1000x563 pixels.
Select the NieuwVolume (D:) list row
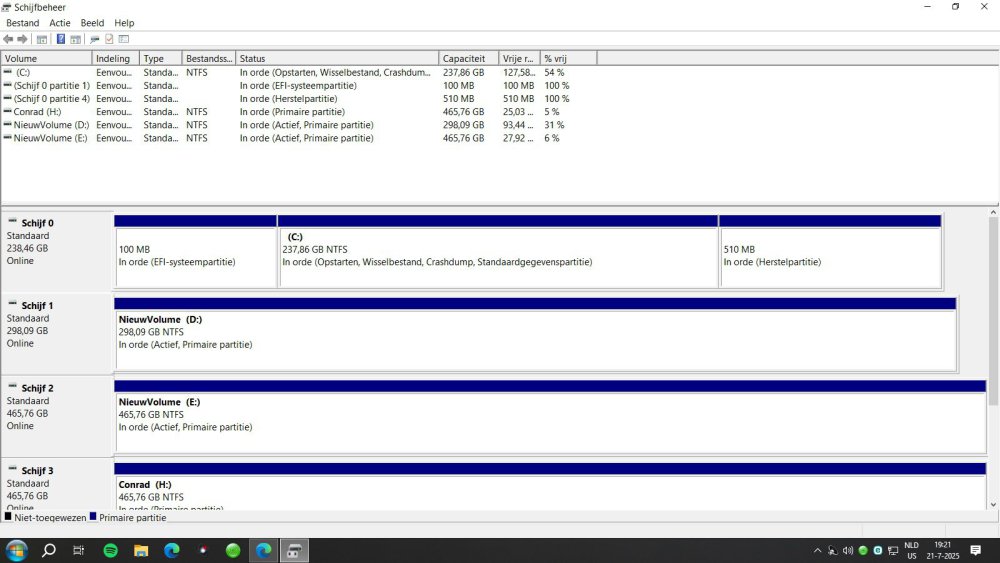300,125
